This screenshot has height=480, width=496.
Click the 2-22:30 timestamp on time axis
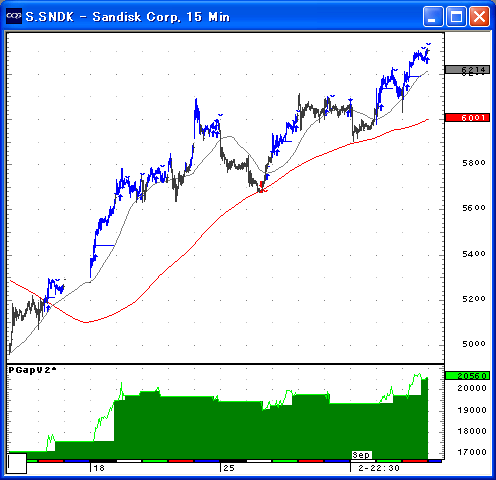tap(379, 468)
